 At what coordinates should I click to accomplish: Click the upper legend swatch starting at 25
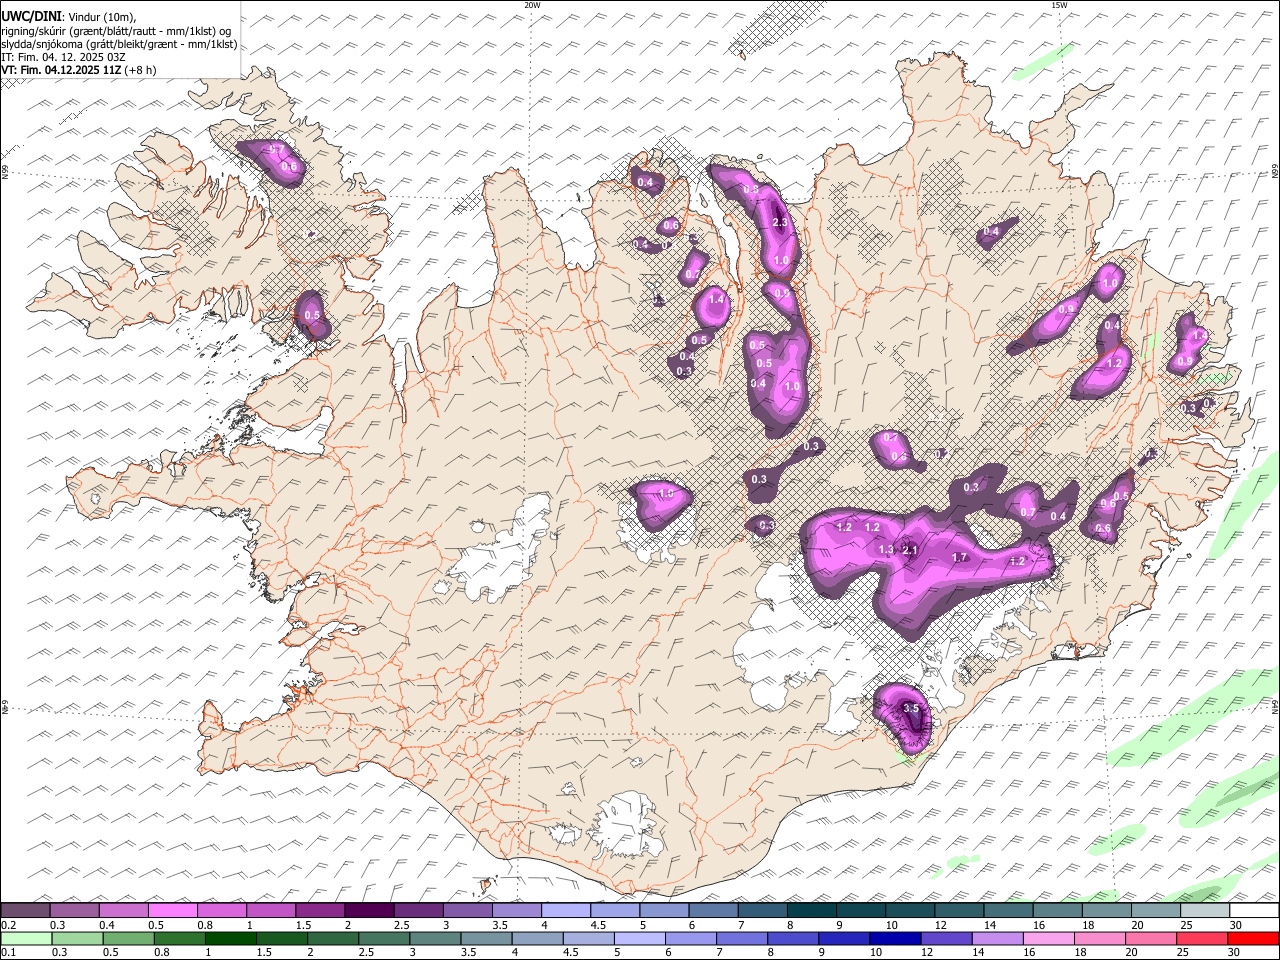tap(1203, 911)
